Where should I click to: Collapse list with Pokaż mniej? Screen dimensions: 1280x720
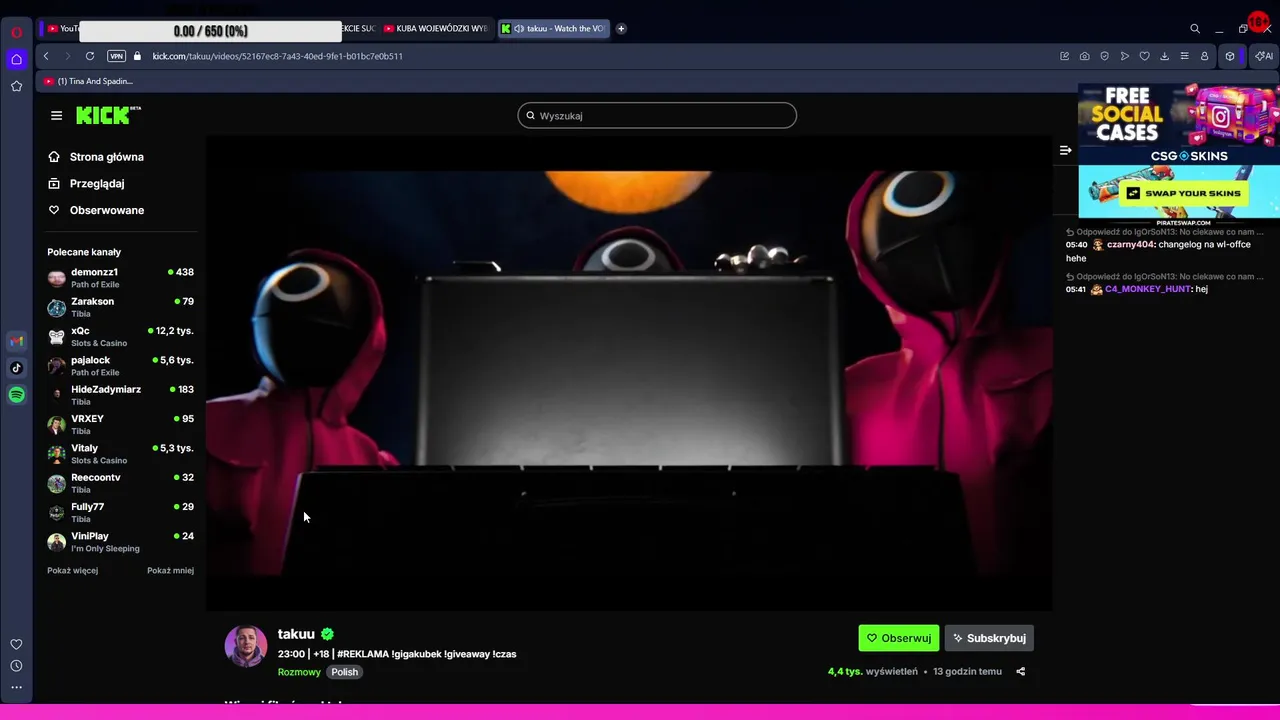170,571
